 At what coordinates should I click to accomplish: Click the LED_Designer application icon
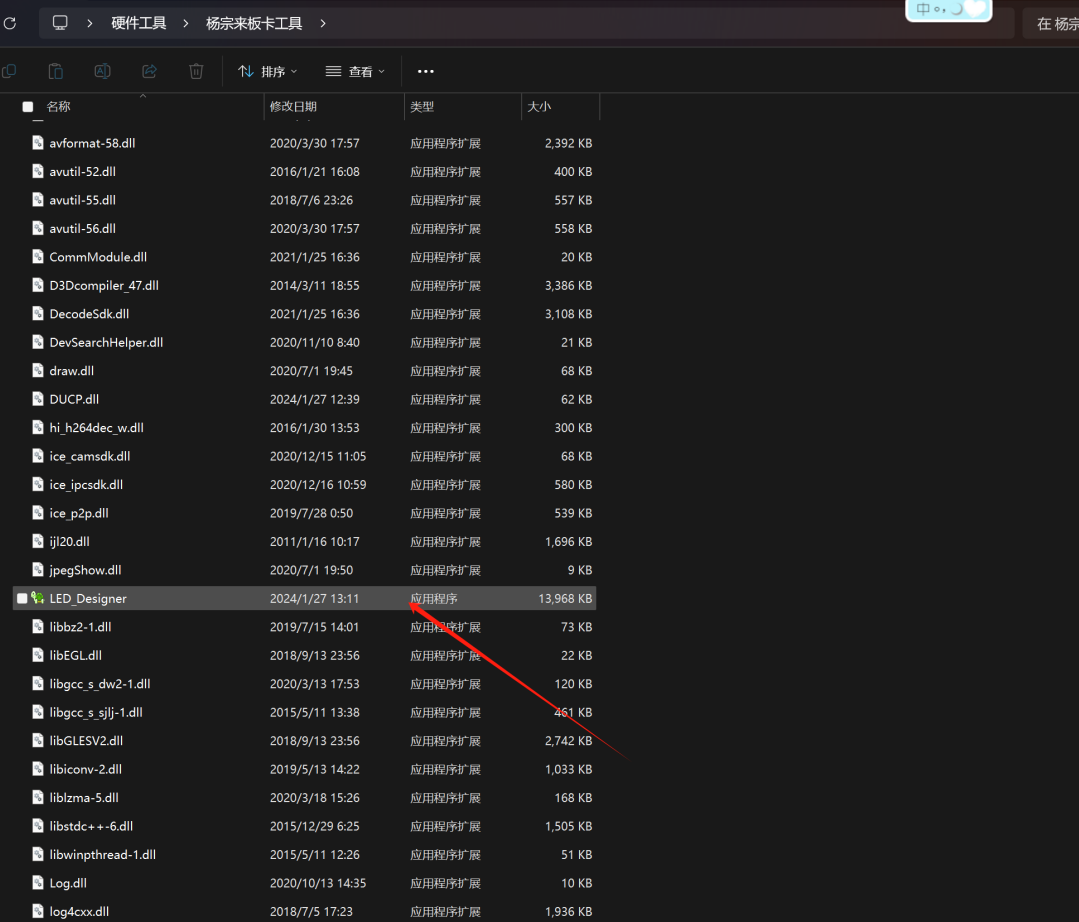[38, 598]
